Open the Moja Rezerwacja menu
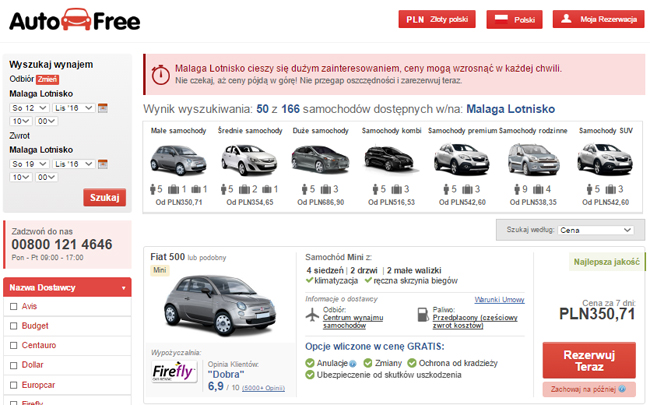Image resolution: width=650 pixels, height=405 pixels. [x=597, y=19]
